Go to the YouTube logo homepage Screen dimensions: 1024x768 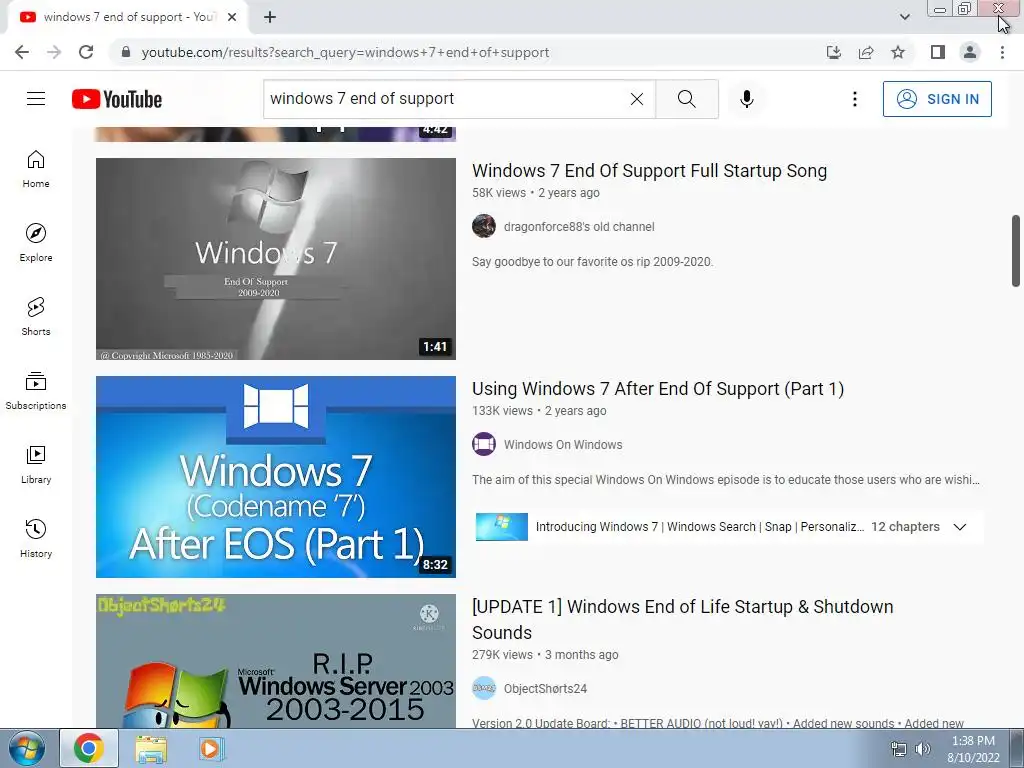pyautogui.click(x=117, y=99)
